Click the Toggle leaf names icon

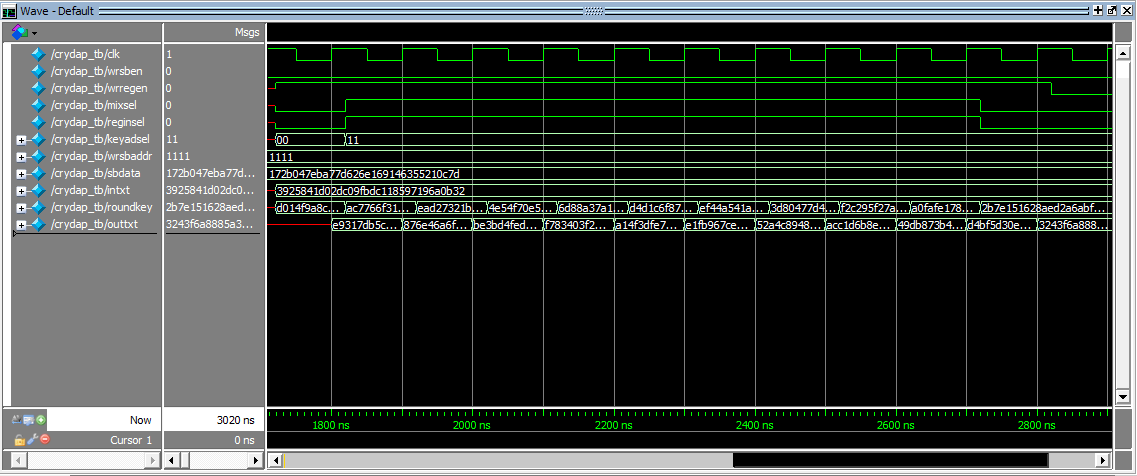click(x=17, y=420)
